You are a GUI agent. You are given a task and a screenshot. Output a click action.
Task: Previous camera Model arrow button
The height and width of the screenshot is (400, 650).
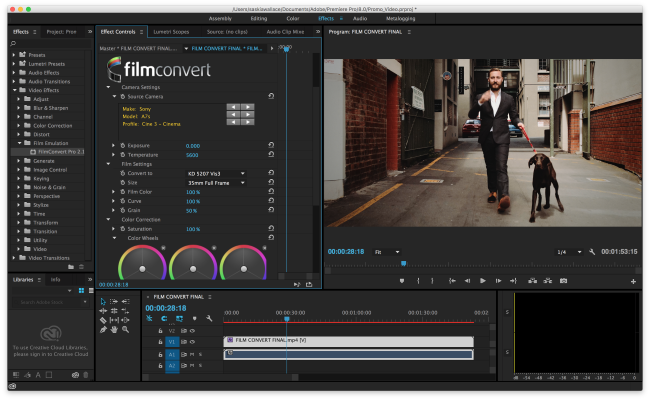pos(233,114)
